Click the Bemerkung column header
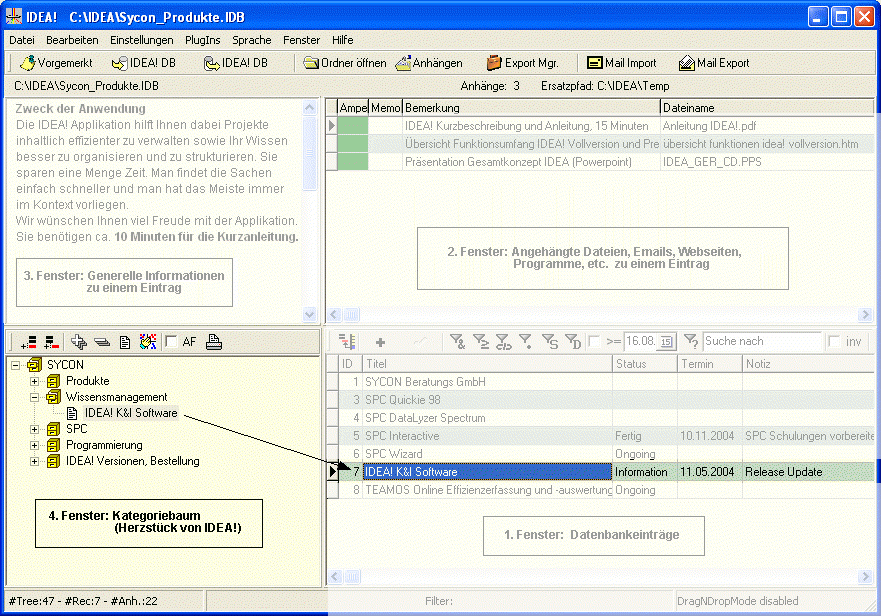This screenshot has width=881, height=616. click(x=531, y=107)
